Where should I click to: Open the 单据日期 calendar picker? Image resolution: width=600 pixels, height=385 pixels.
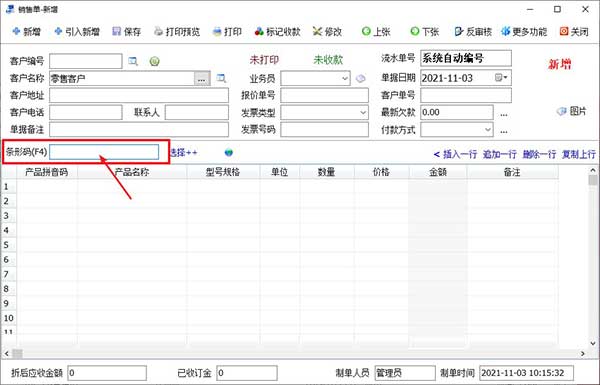pos(501,78)
